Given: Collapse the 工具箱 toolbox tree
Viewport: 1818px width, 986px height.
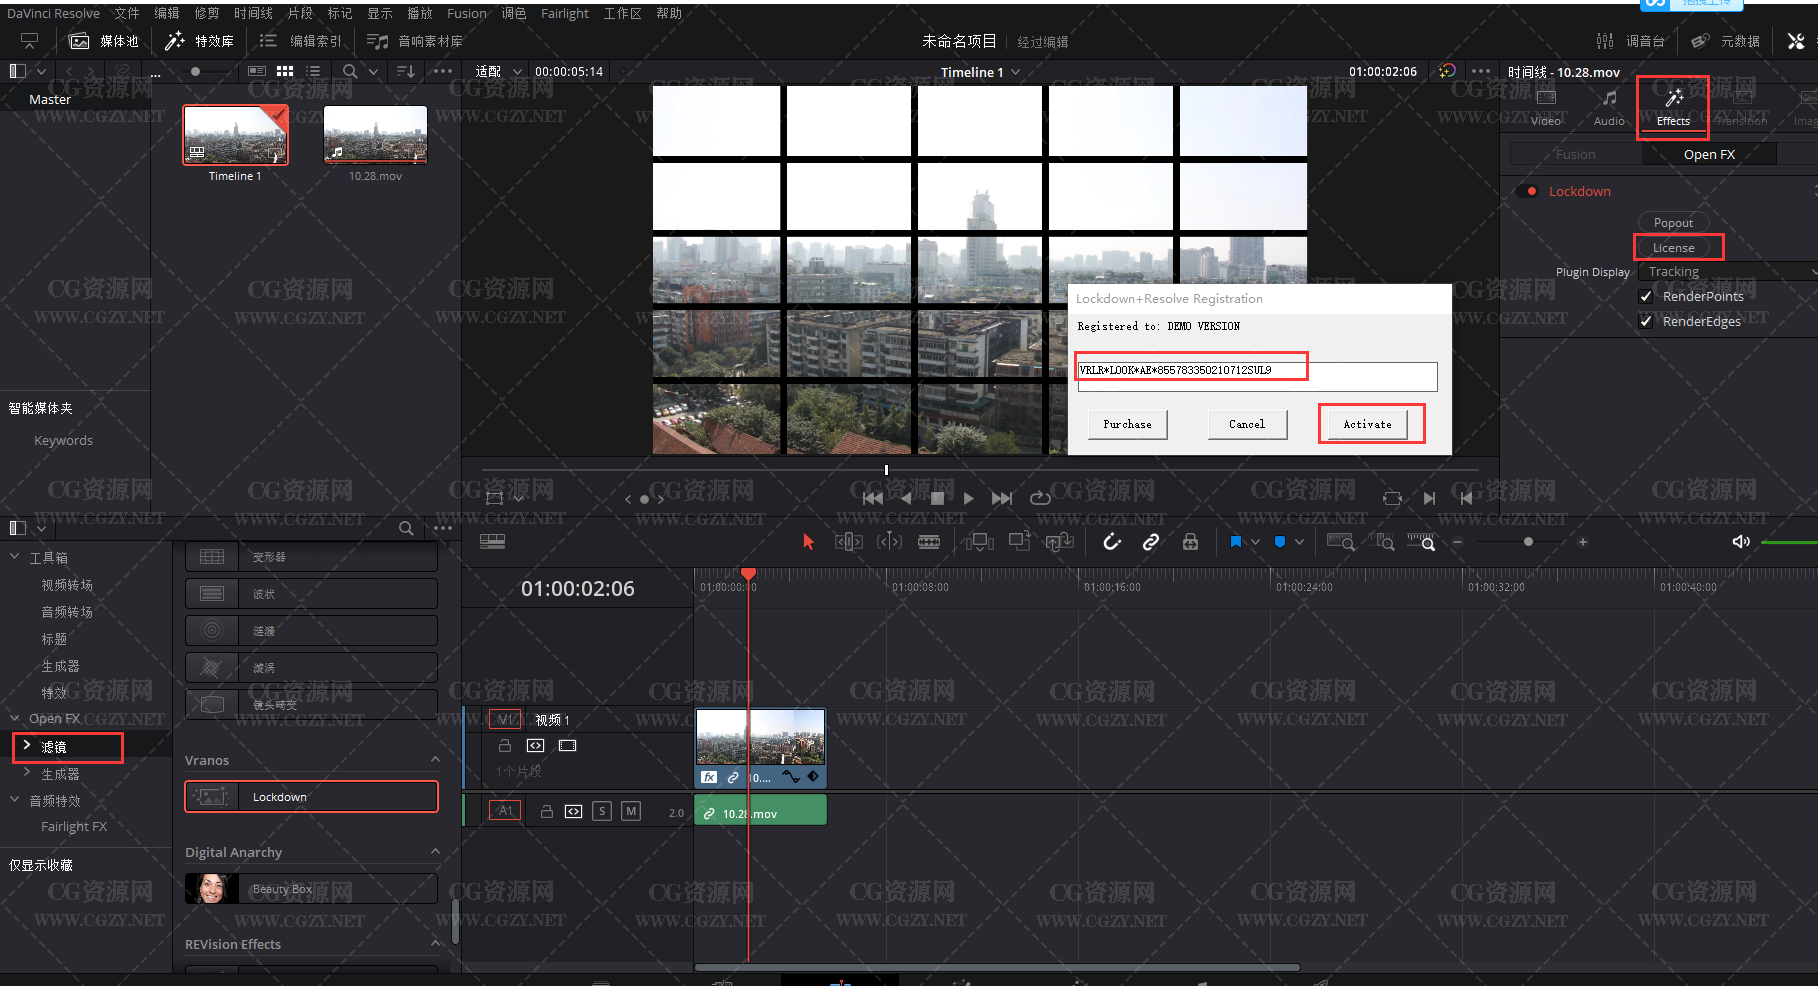Looking at the screenshot, I should tap(15, 557).
